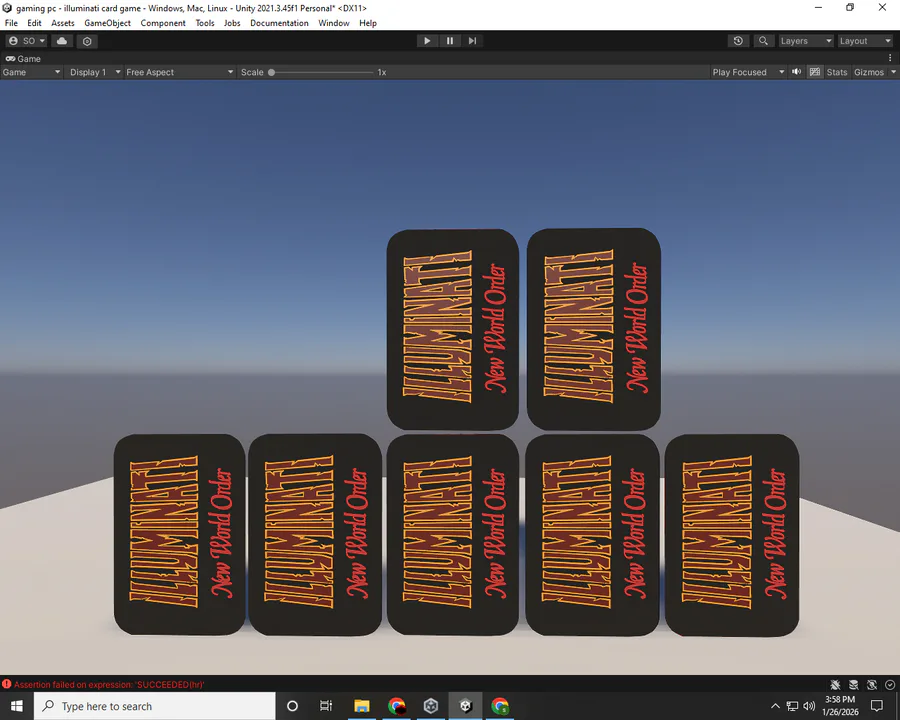Open the Assets menu
900x720 pixels.
click(x=63, y=23)
